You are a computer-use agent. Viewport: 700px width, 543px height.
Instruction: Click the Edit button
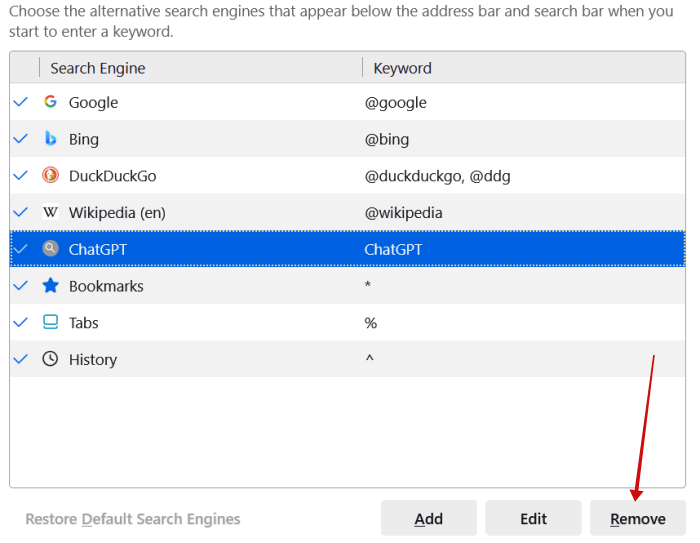[x=533, y=518]
